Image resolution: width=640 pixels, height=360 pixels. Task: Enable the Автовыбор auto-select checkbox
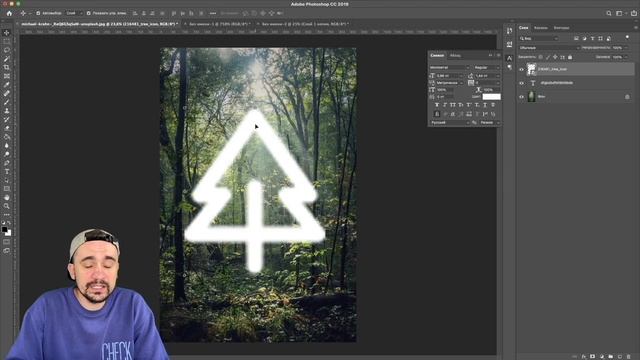(38, 13)
